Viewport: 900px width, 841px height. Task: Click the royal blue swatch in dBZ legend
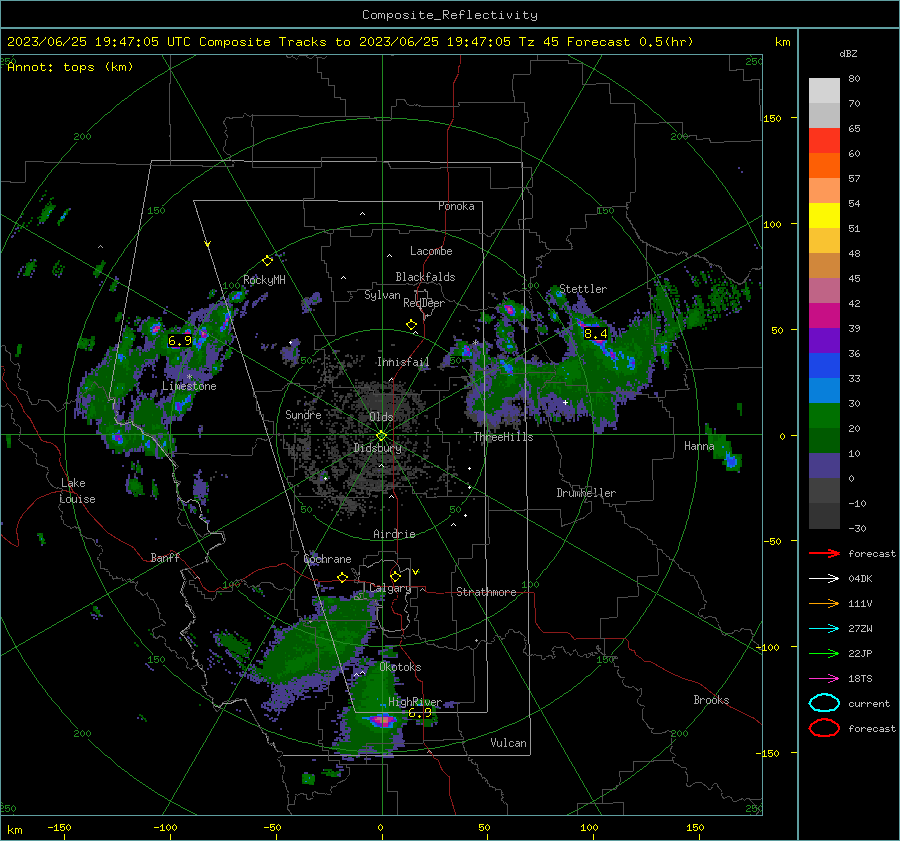coord(824,366)
